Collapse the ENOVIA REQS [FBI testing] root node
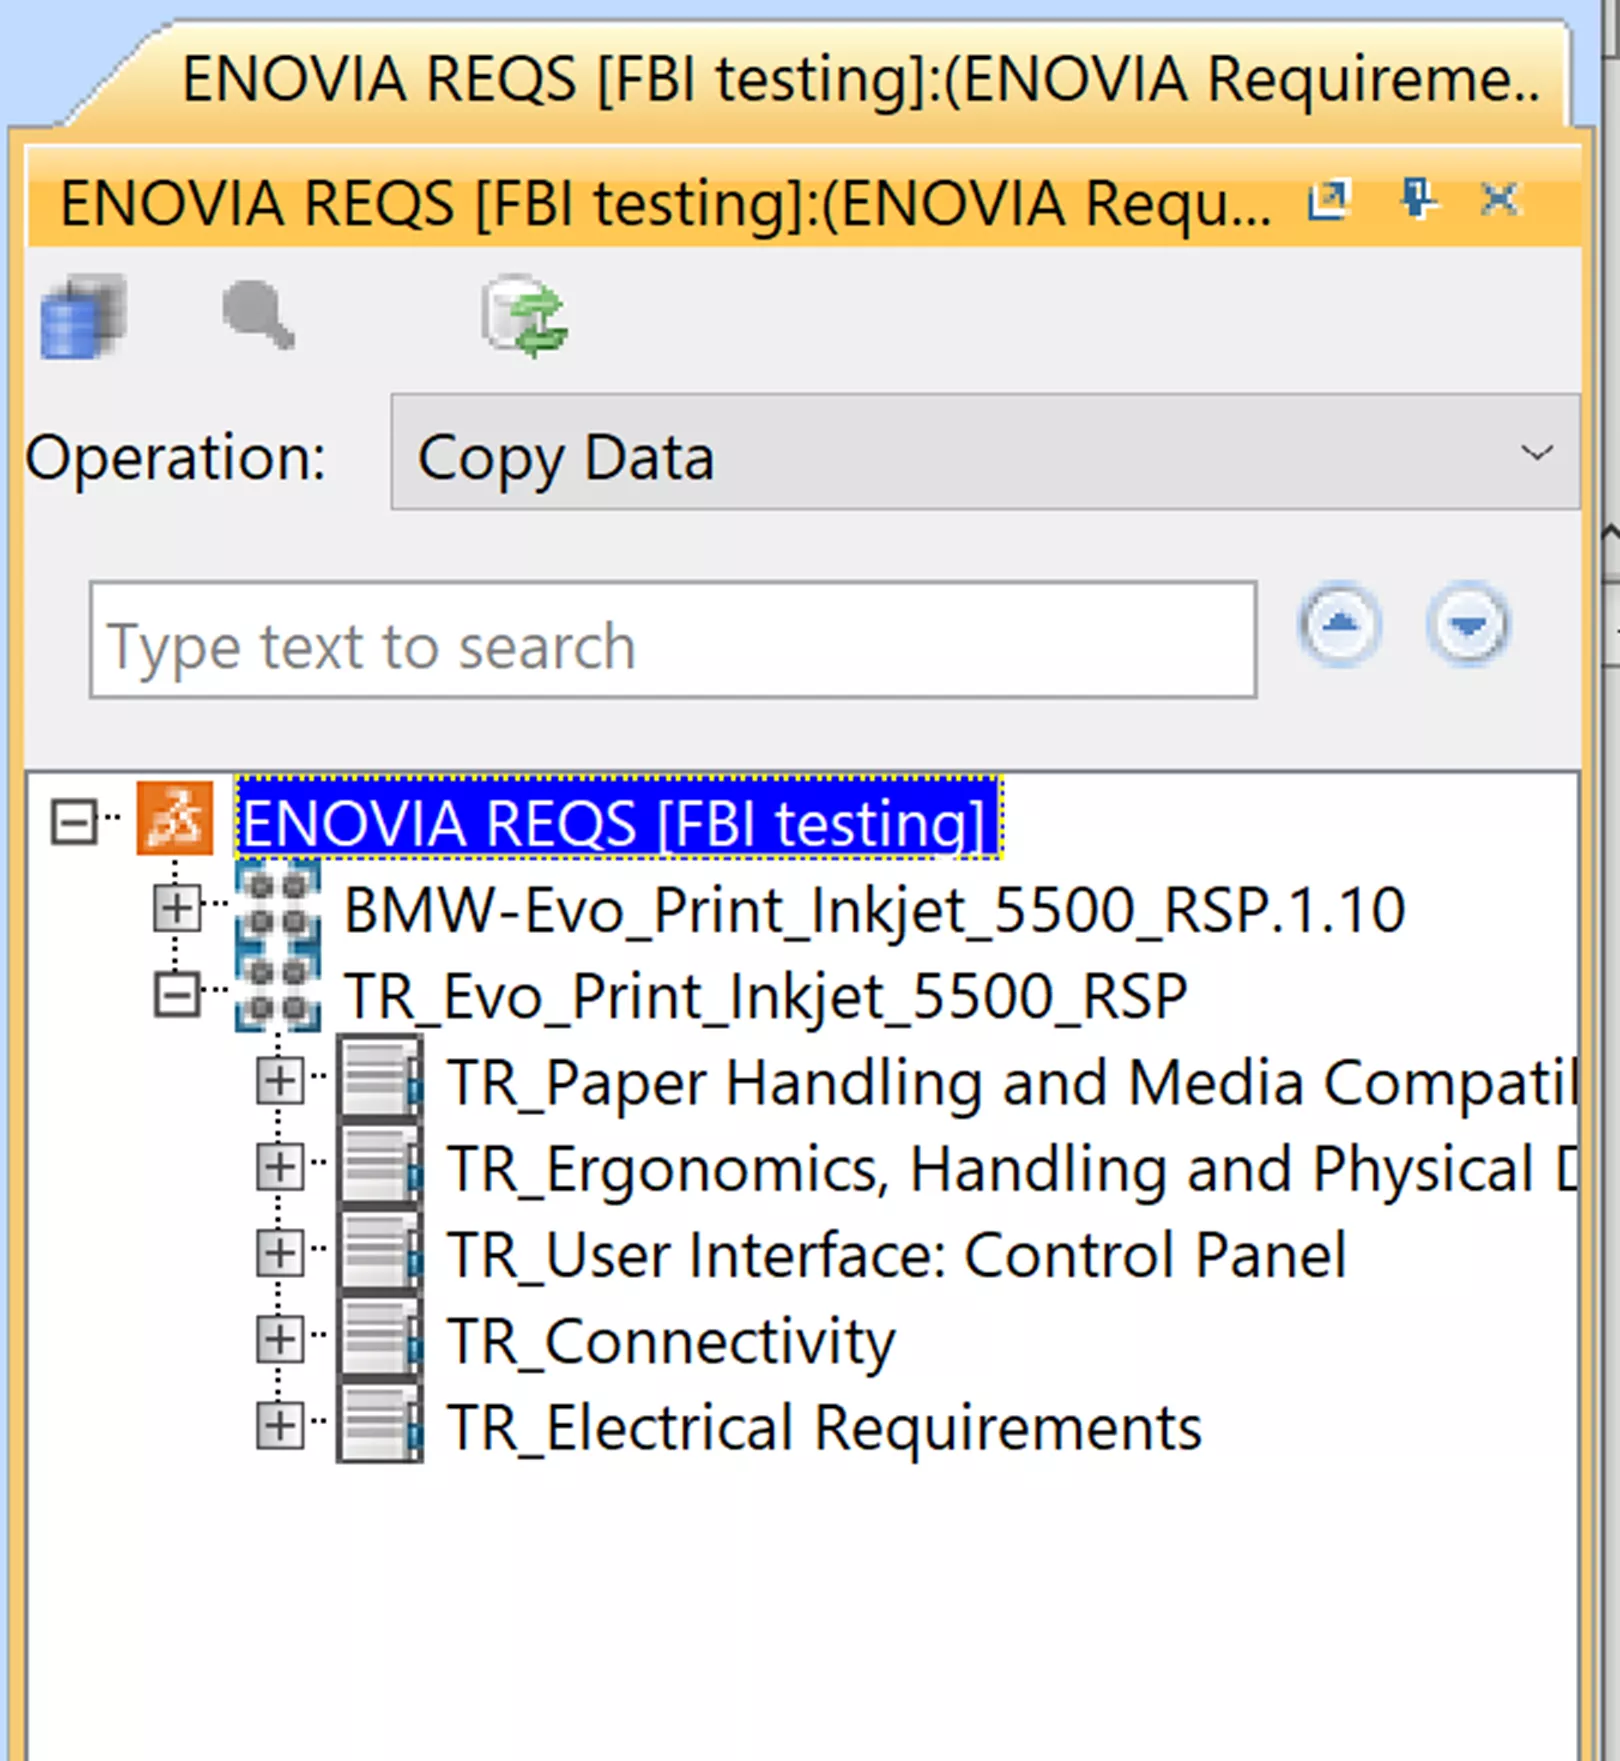This screenshot has width=1620, height=1761. click(x=74, y=822)
